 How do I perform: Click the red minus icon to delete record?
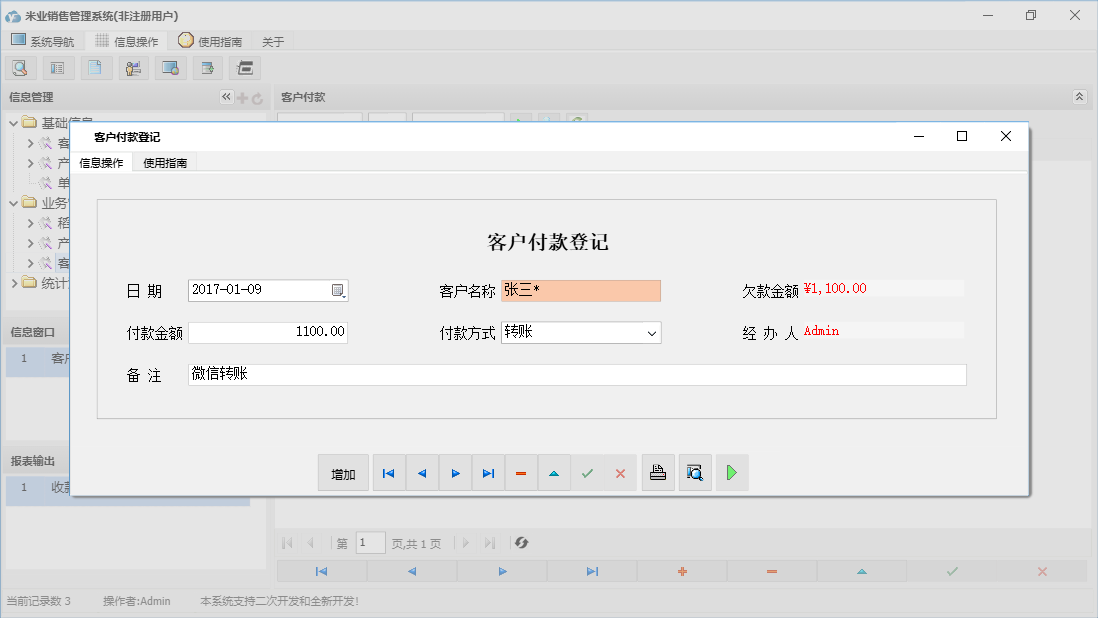tap(521, 472)
